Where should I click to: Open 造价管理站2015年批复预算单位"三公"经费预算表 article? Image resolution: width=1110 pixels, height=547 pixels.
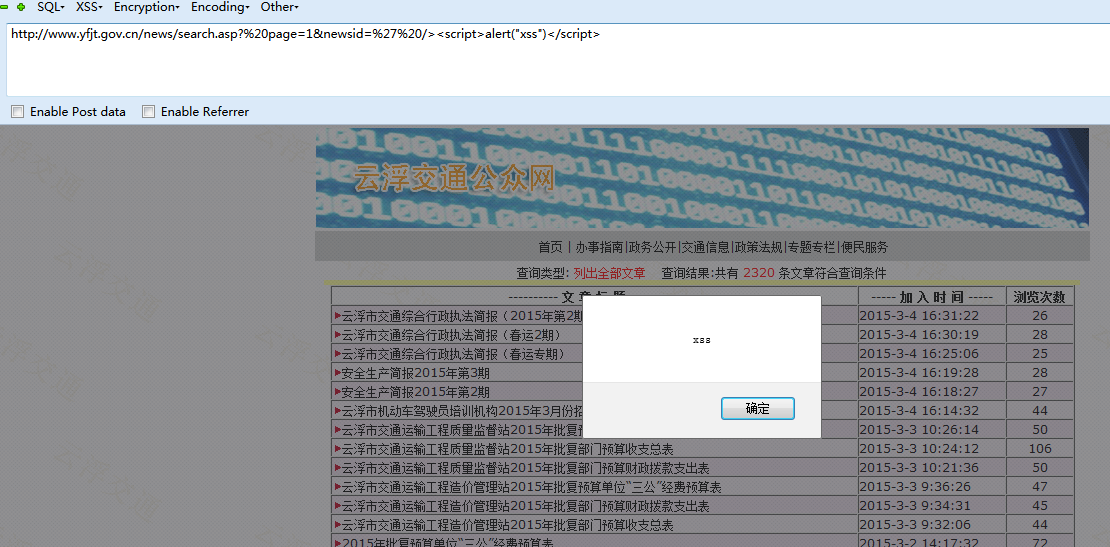[x=532, y=488]
